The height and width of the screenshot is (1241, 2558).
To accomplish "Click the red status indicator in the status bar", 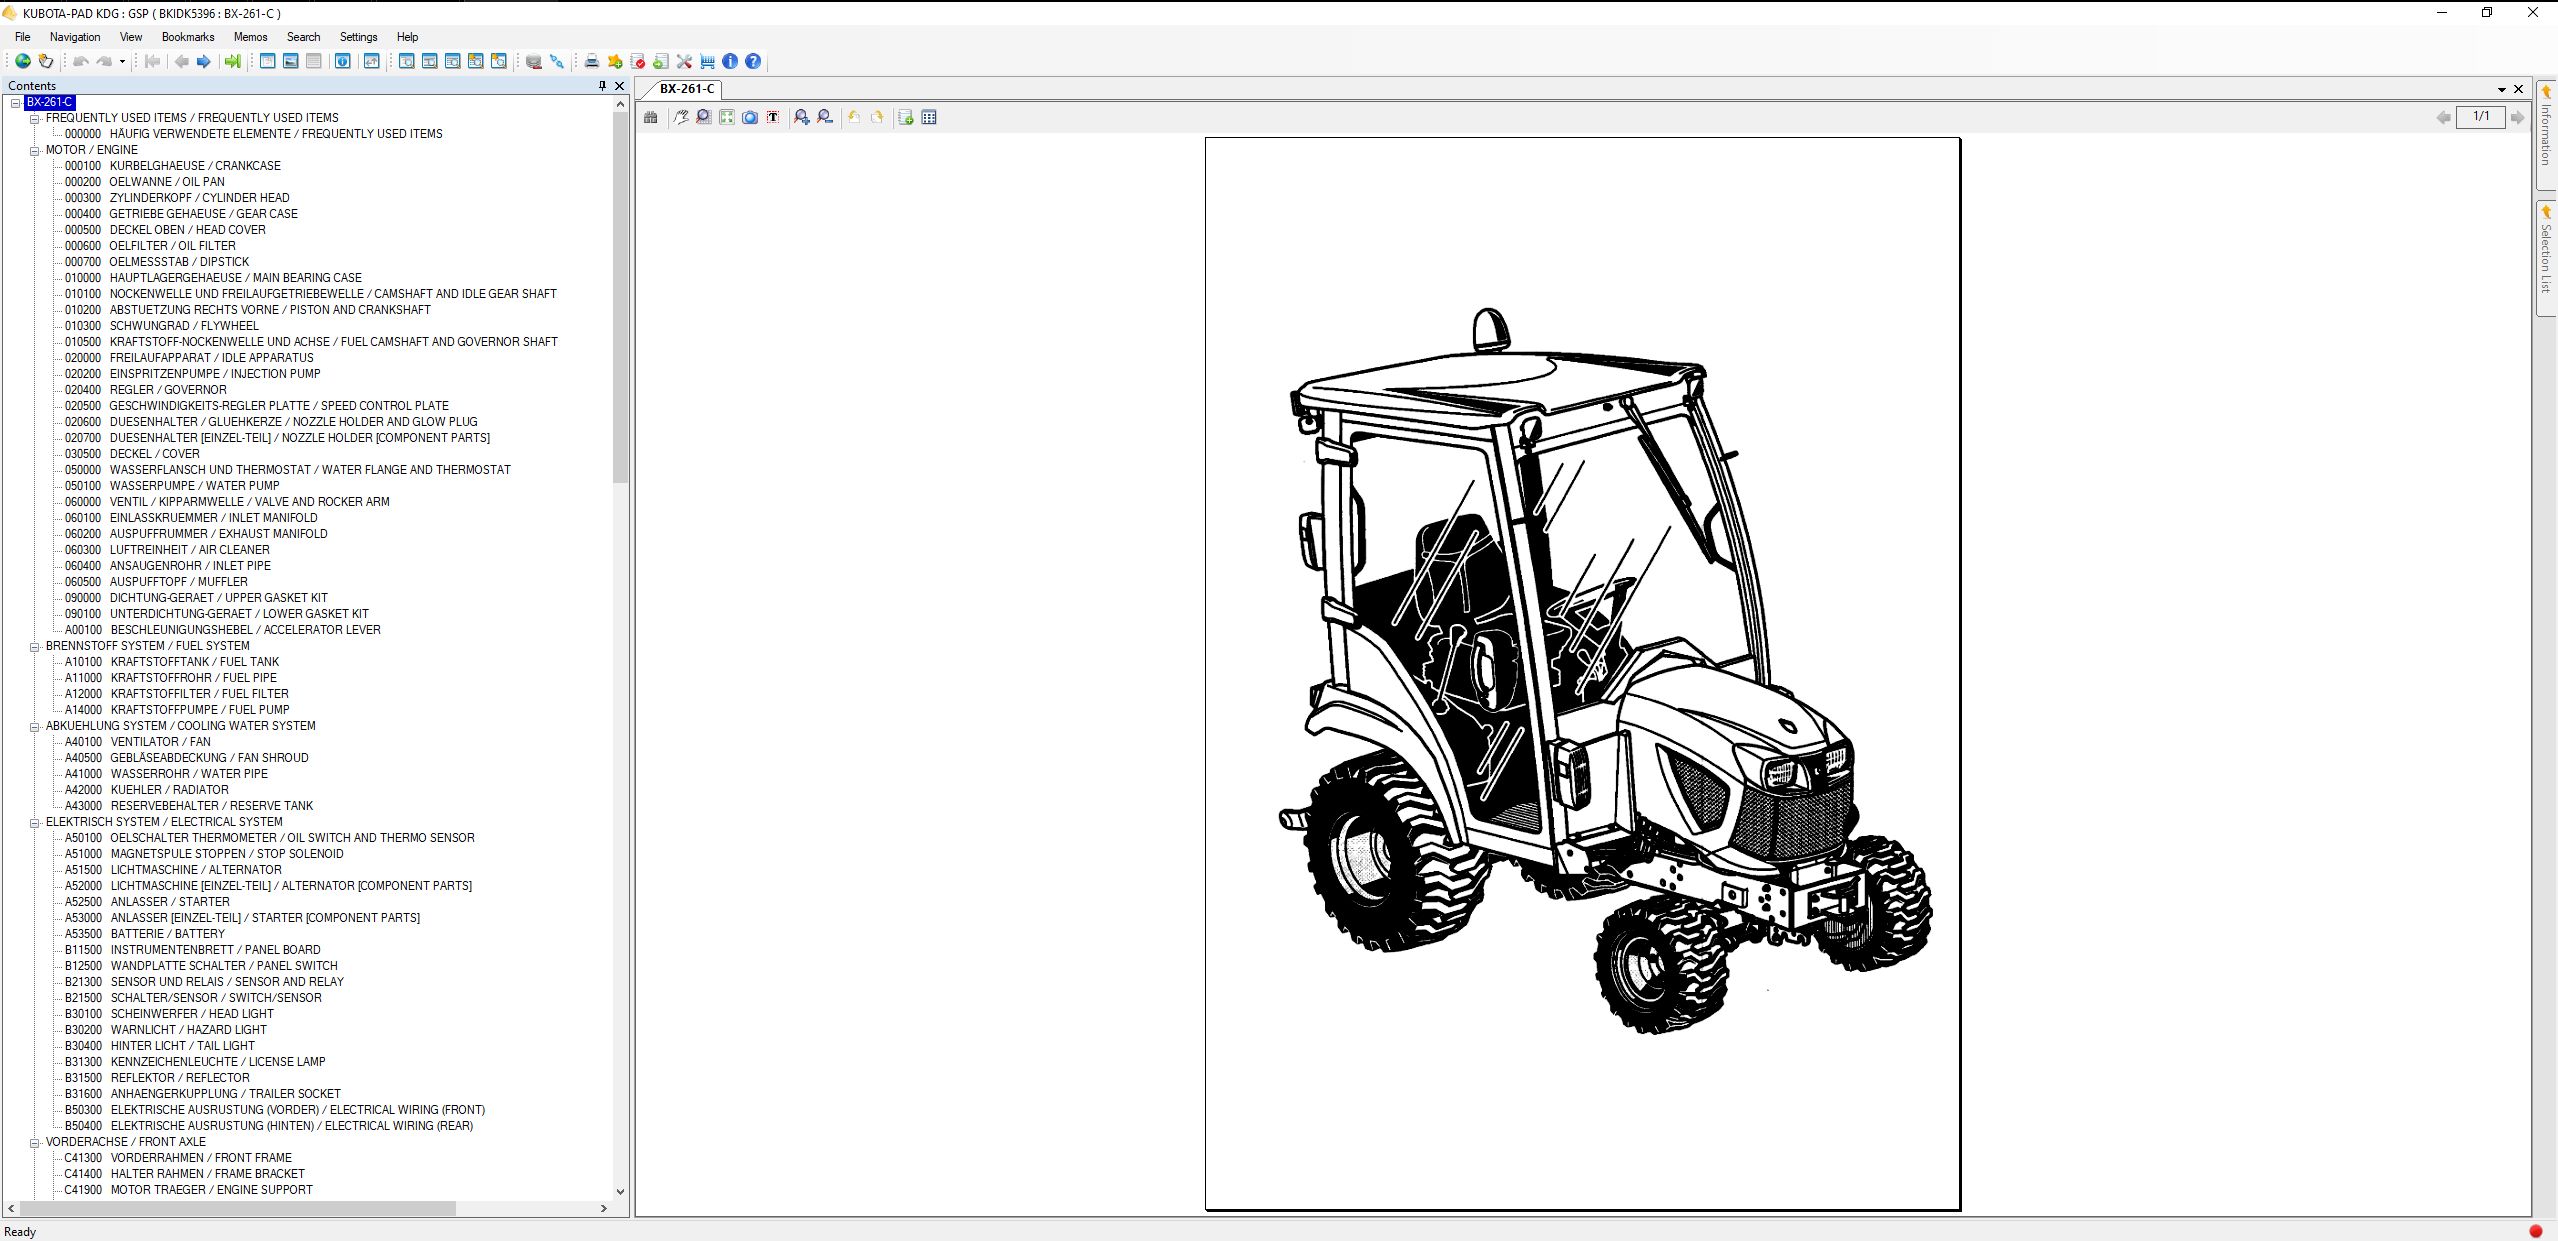I will point(2535,1231).
